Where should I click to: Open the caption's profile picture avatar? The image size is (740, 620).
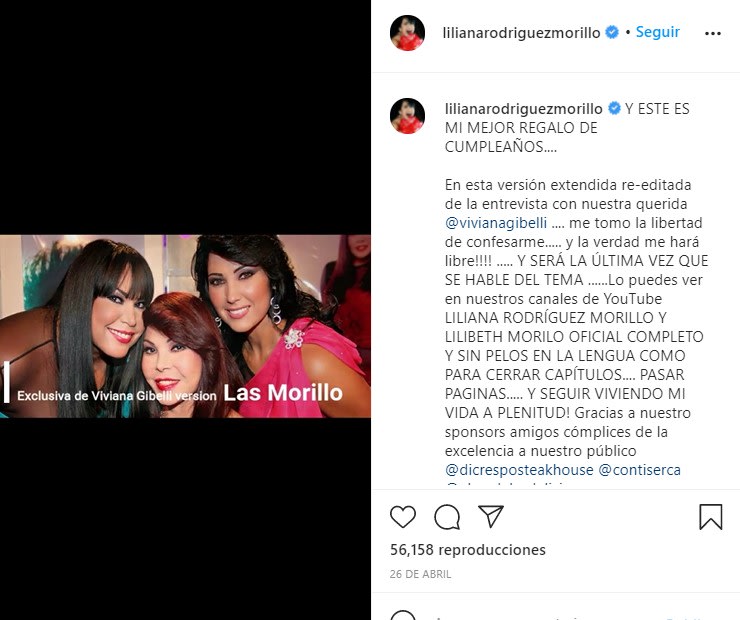point(407,116)
